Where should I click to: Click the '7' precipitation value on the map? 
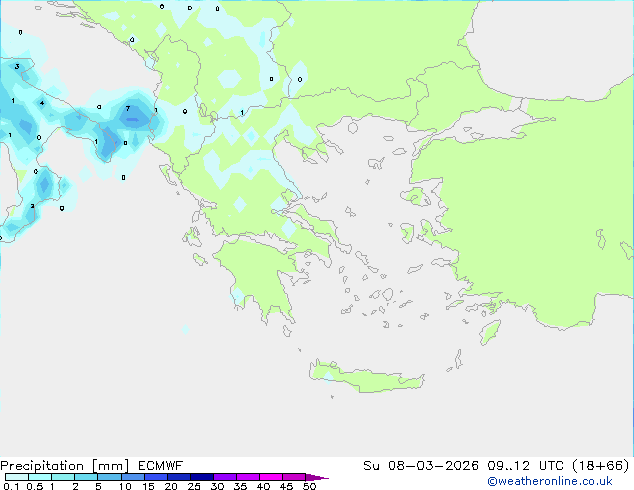point(128,108)
